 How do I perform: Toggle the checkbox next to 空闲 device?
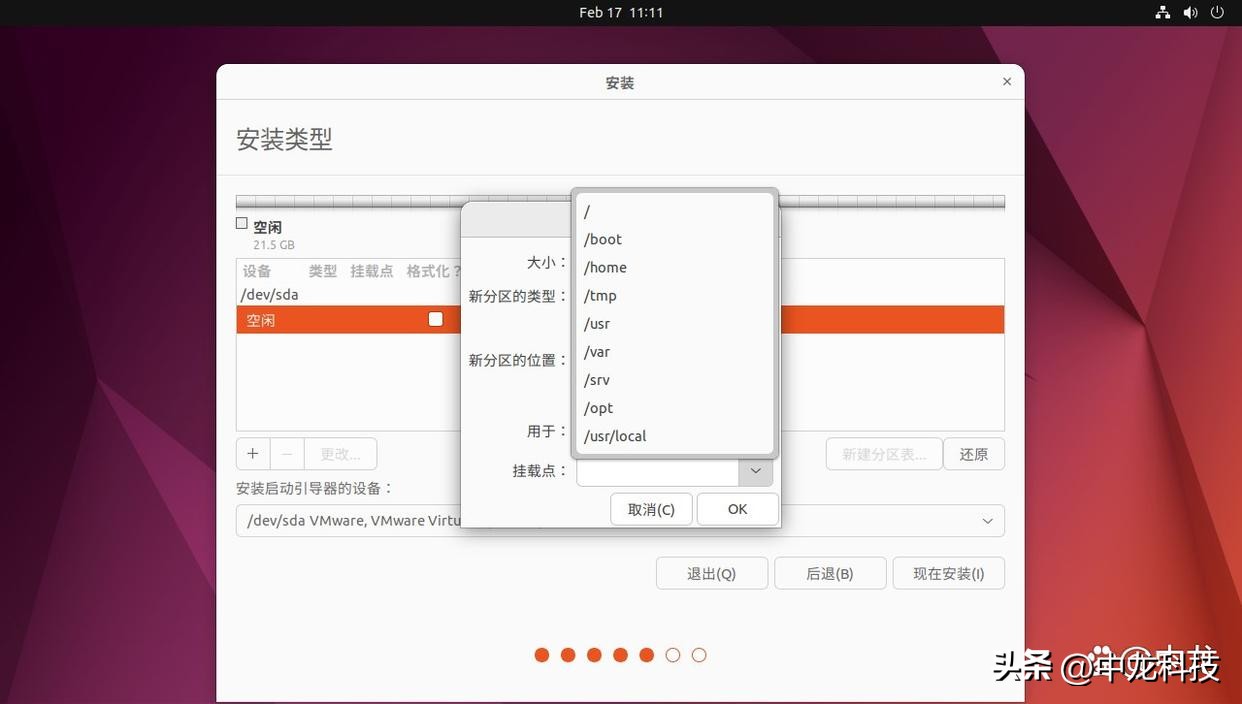241,223
